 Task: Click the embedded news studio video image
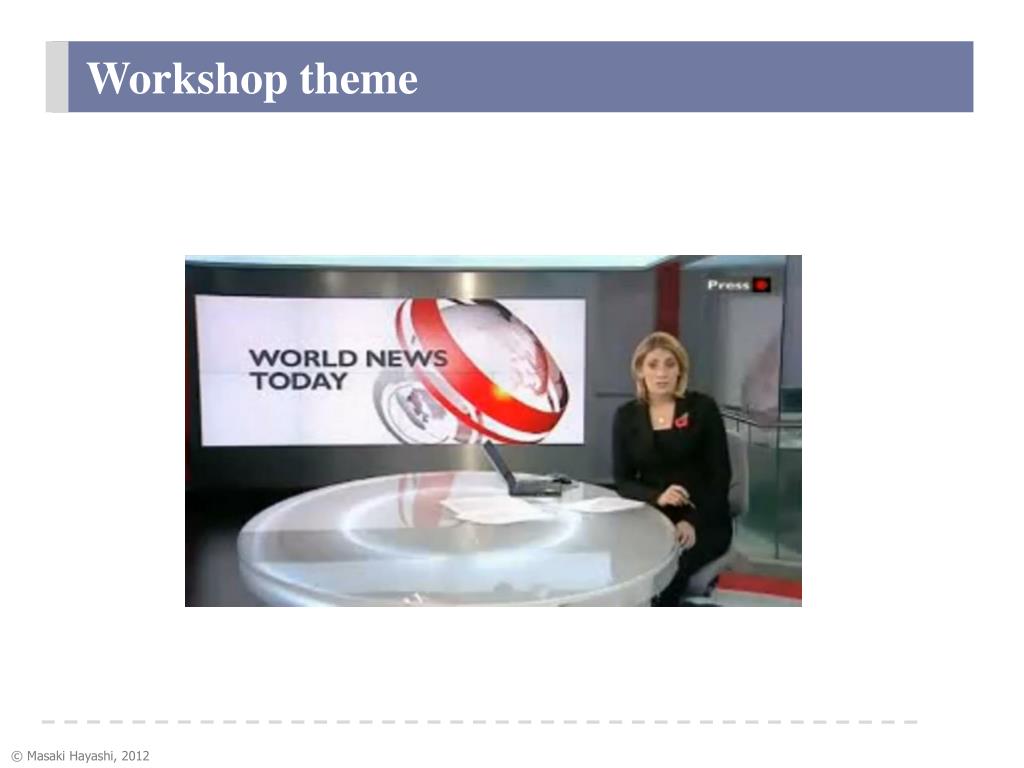pyautogui.click(x=493, y=431)
